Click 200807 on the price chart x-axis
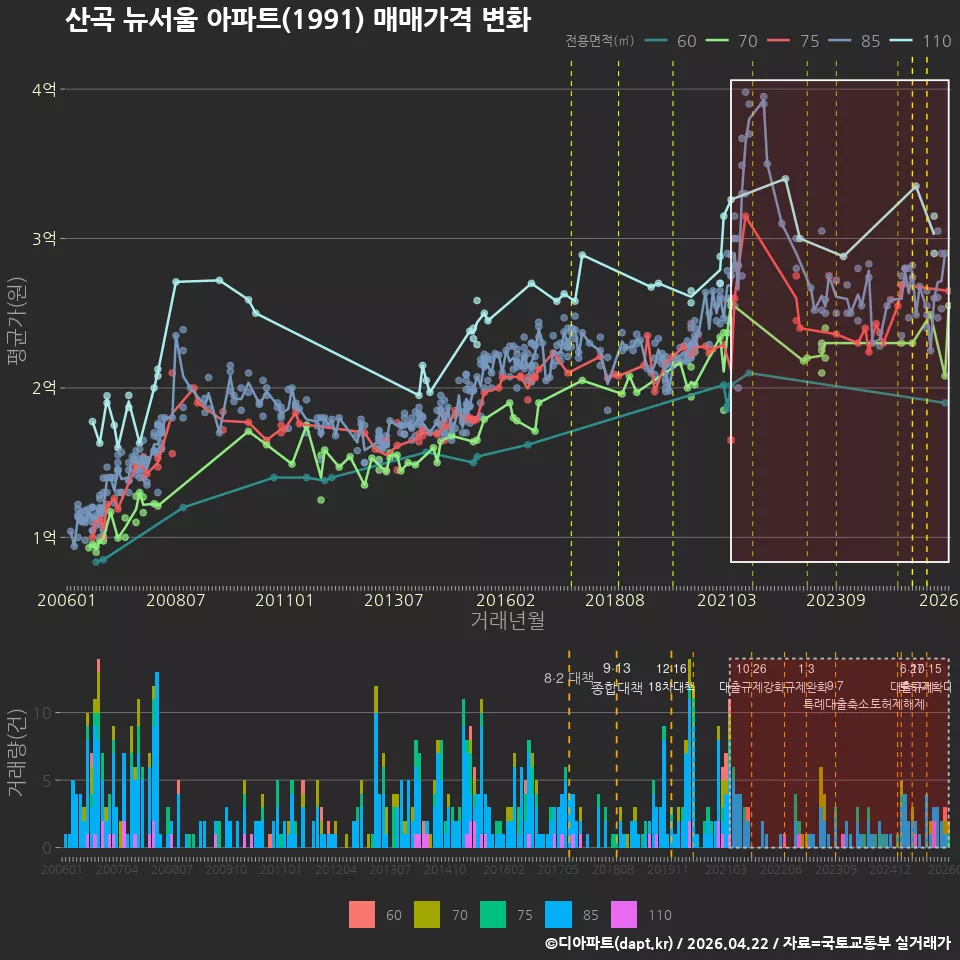This screenshot has height=960, width=960. click(175, 600)
